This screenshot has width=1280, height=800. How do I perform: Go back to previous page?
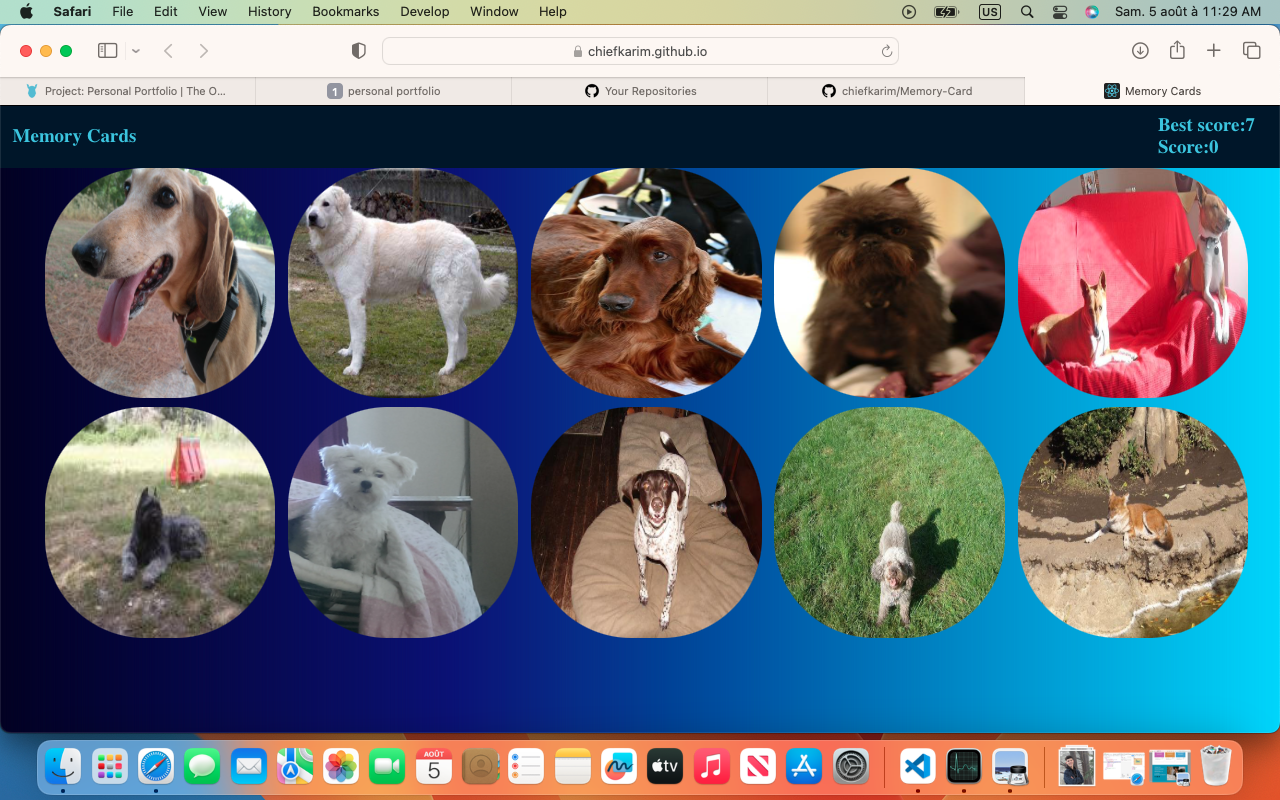click(169, 51)
